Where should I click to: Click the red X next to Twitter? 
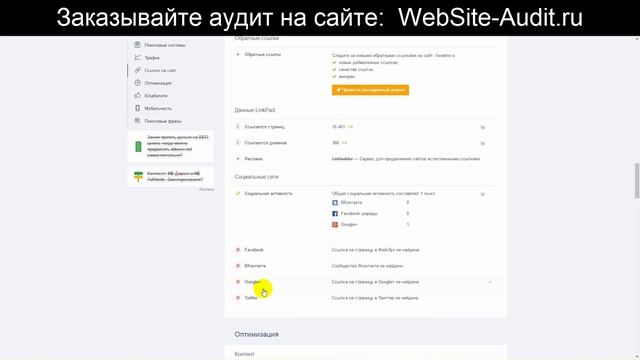click(238, 298)
